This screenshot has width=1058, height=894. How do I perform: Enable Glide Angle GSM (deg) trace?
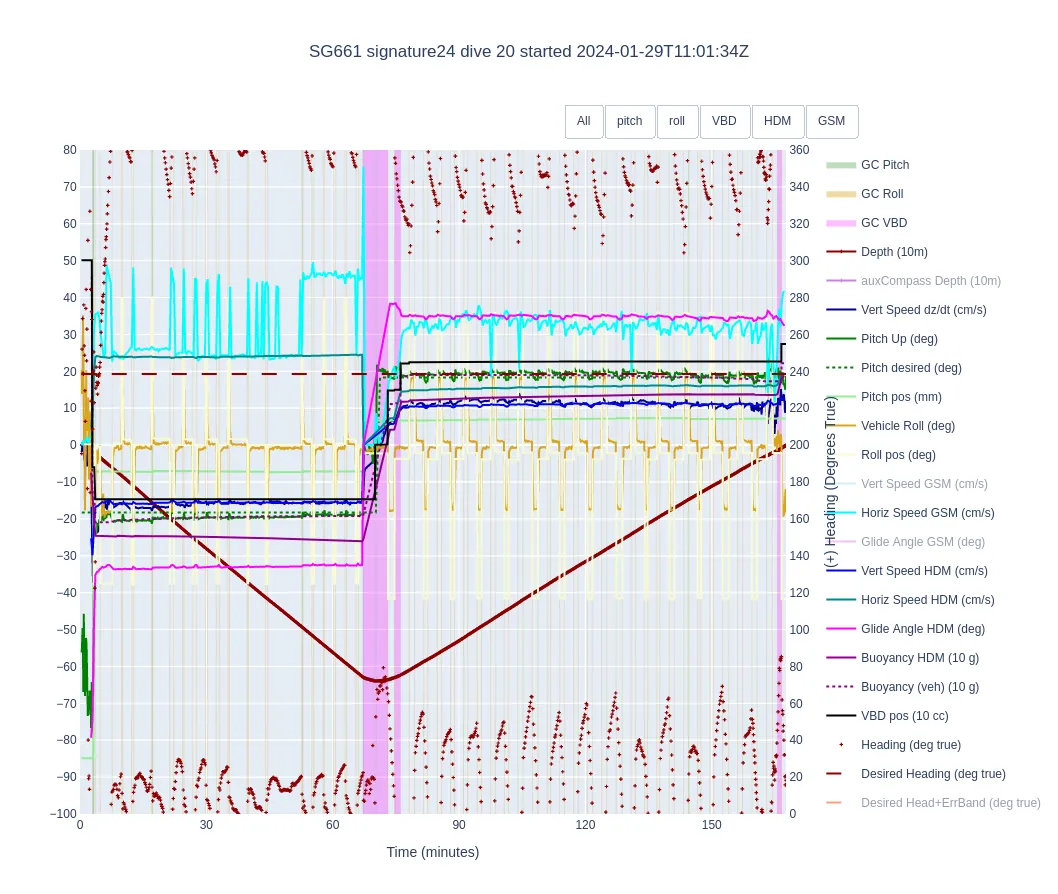tap(906, 542)
